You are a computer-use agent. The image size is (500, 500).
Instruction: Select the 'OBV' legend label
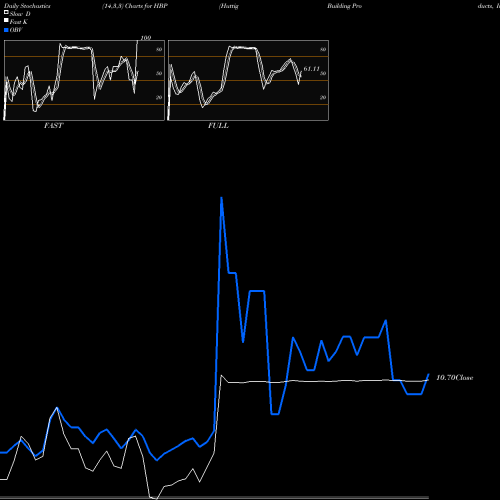tap(16, 30)
